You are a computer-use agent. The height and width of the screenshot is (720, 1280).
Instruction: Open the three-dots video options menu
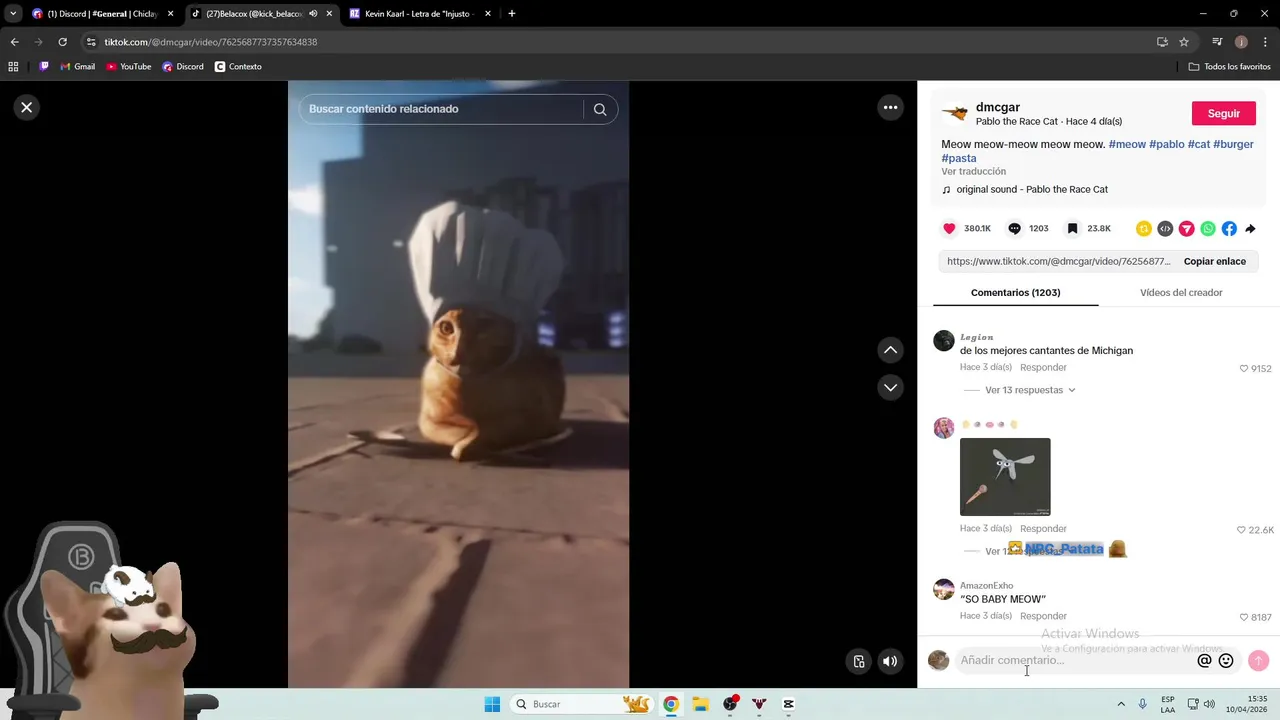tap(890, 107)
